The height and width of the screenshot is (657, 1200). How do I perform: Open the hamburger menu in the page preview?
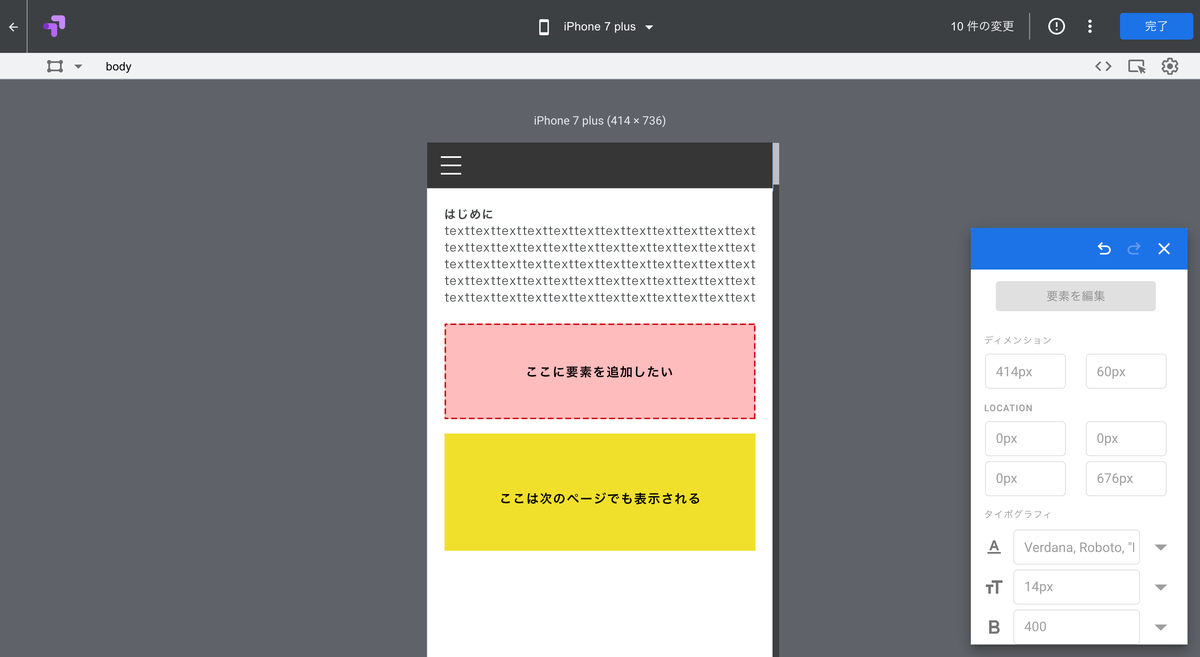pyautogui.click(x=451, y=164)
